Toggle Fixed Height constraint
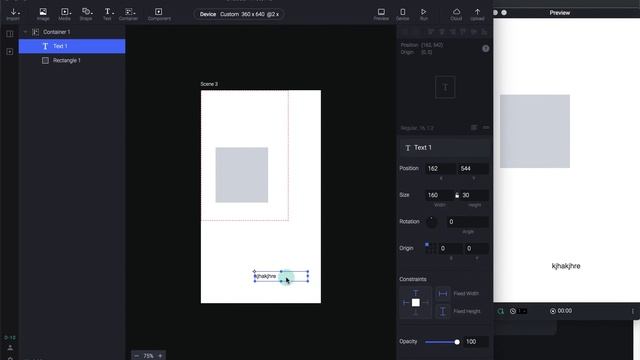Screen dimensions: 640x360 pyautogui.click(x=442, y=311)
